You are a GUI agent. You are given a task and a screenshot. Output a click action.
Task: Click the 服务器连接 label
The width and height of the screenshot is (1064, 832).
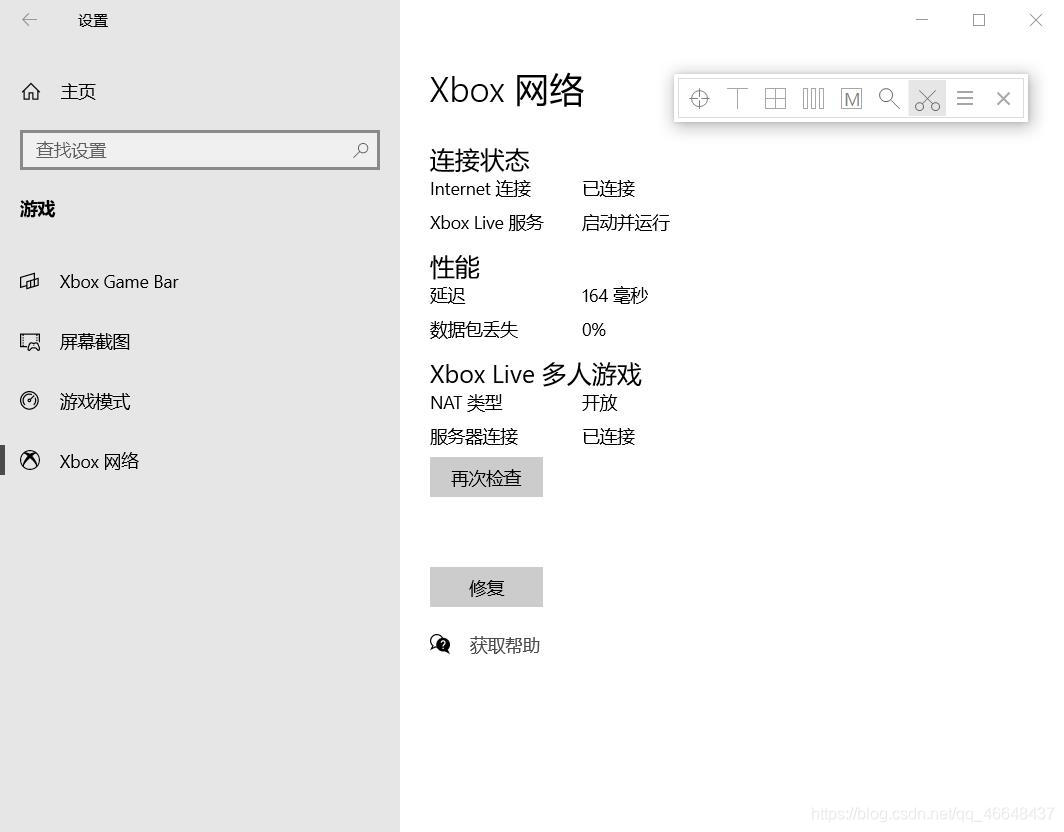tap(474, 436)
